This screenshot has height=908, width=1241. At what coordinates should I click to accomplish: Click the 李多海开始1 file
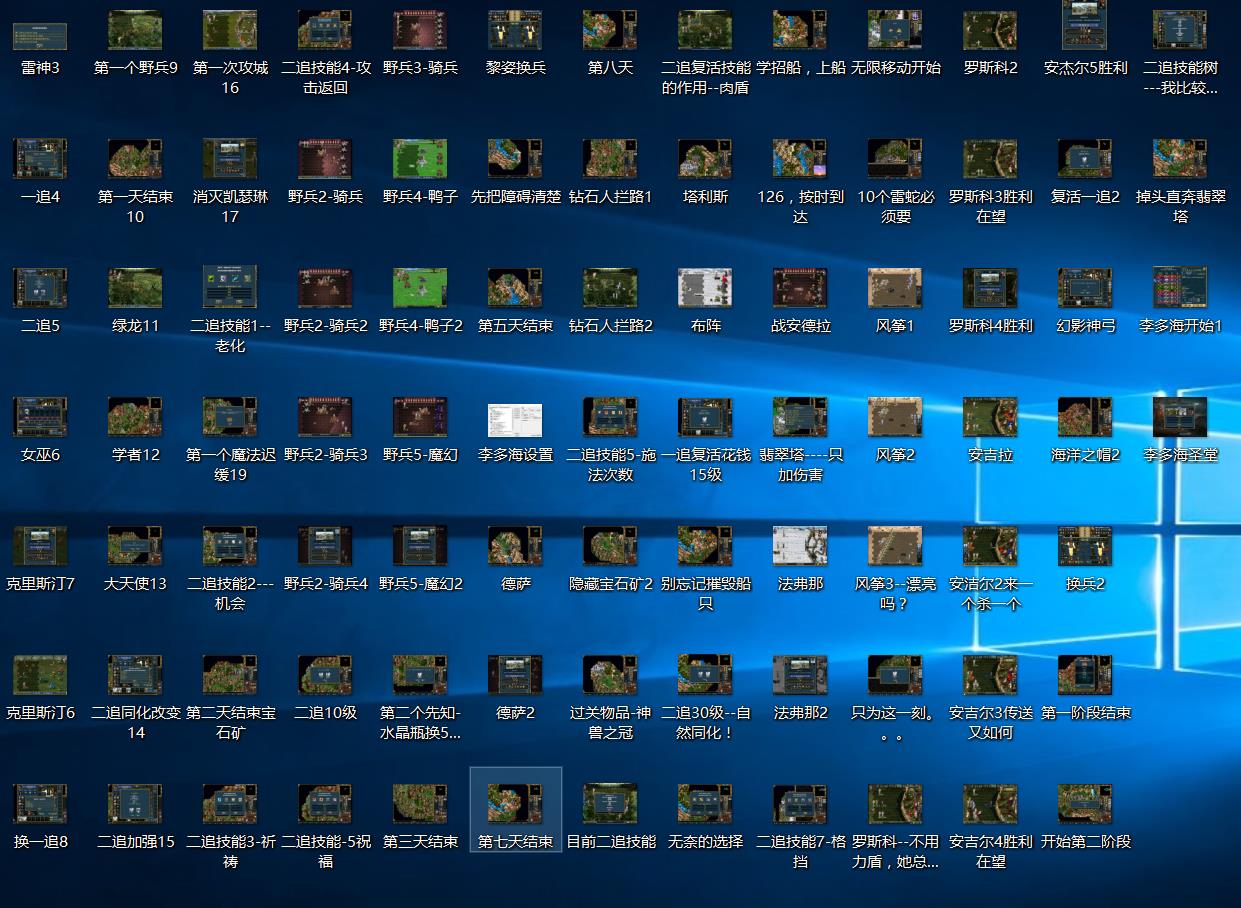pos(1180,289)
